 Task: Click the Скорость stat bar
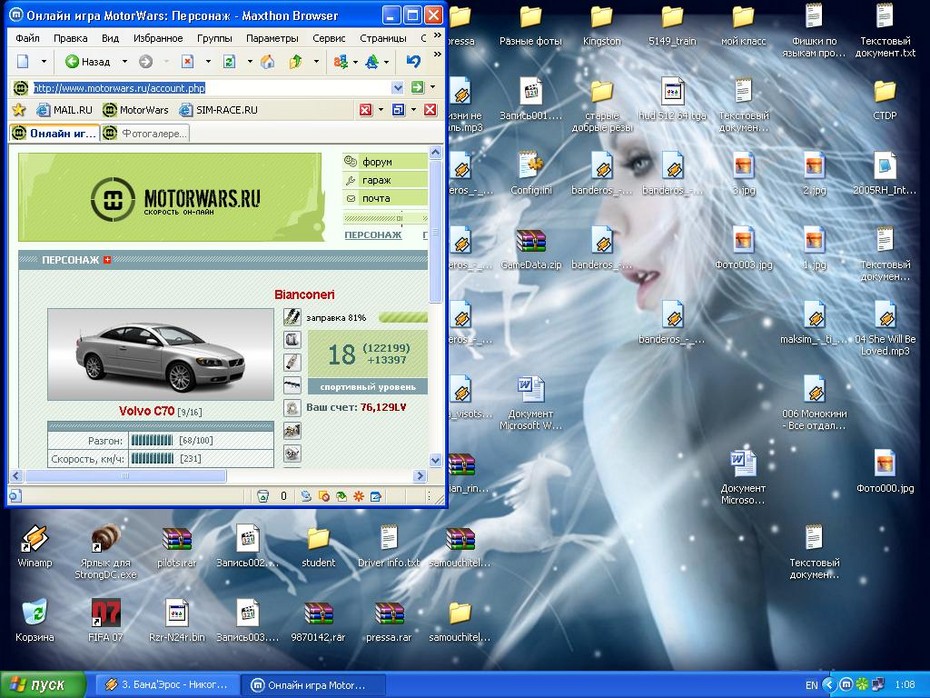tap(152, 458)
